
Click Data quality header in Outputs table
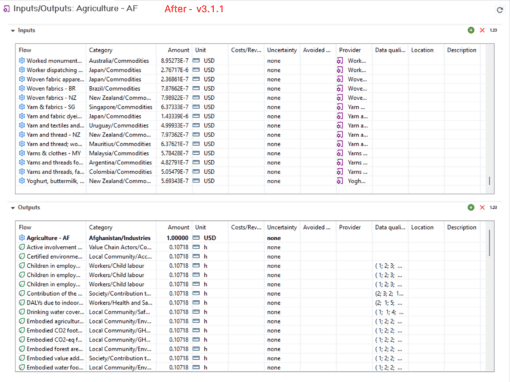click(x=390, y=227)
